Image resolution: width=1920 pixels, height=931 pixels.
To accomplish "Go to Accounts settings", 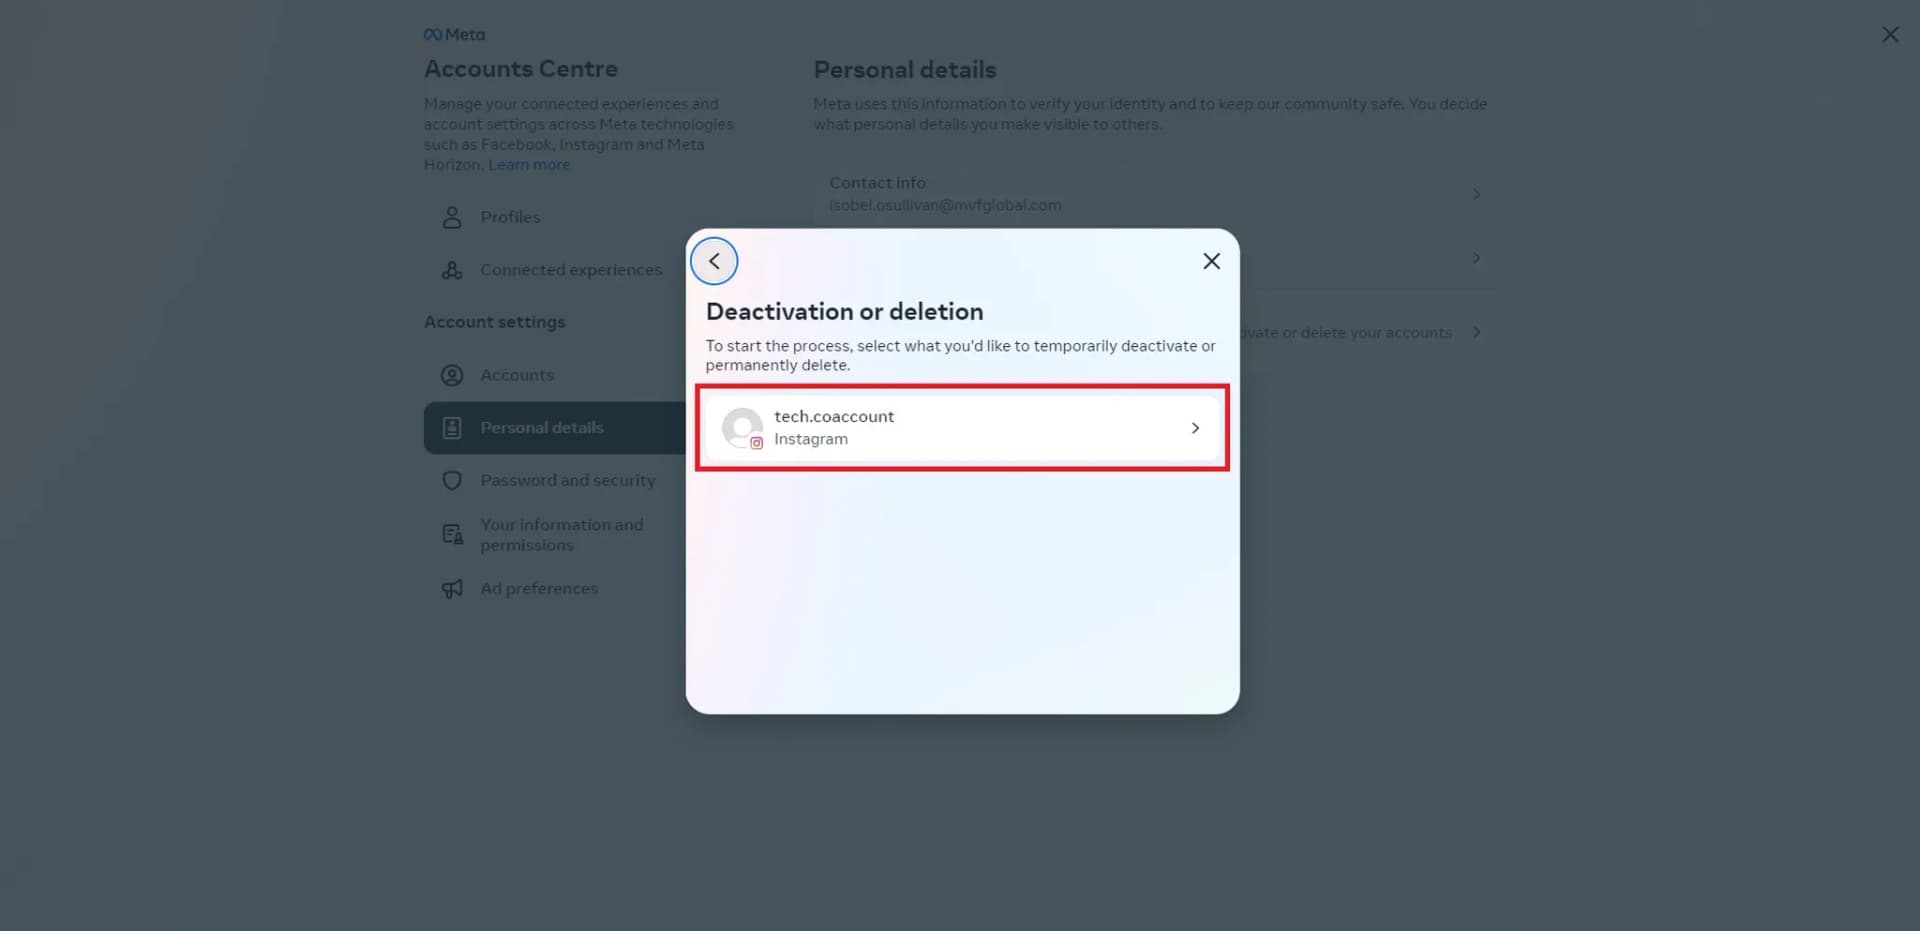I will [517, 375].
